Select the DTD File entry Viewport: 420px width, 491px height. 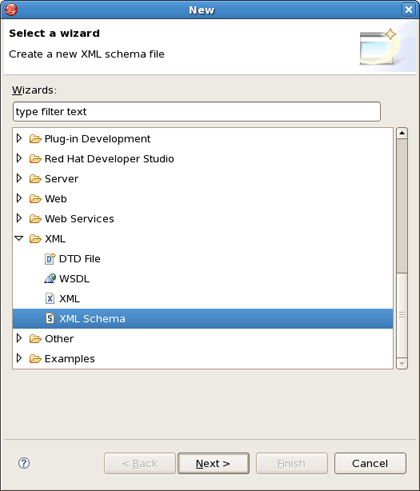[80, 259]
